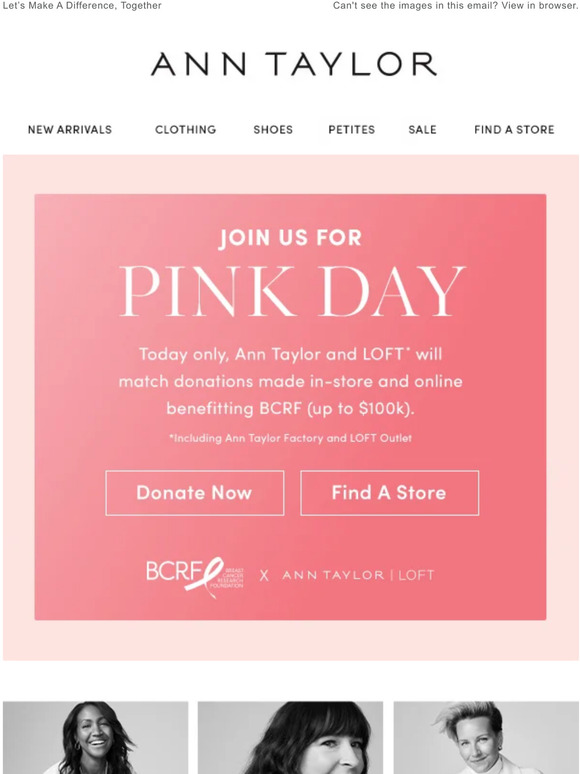Open the photo of the short-haired blonde woman
Image resolution: width=580 pixels, height=774 pixels.
point(486,737)
